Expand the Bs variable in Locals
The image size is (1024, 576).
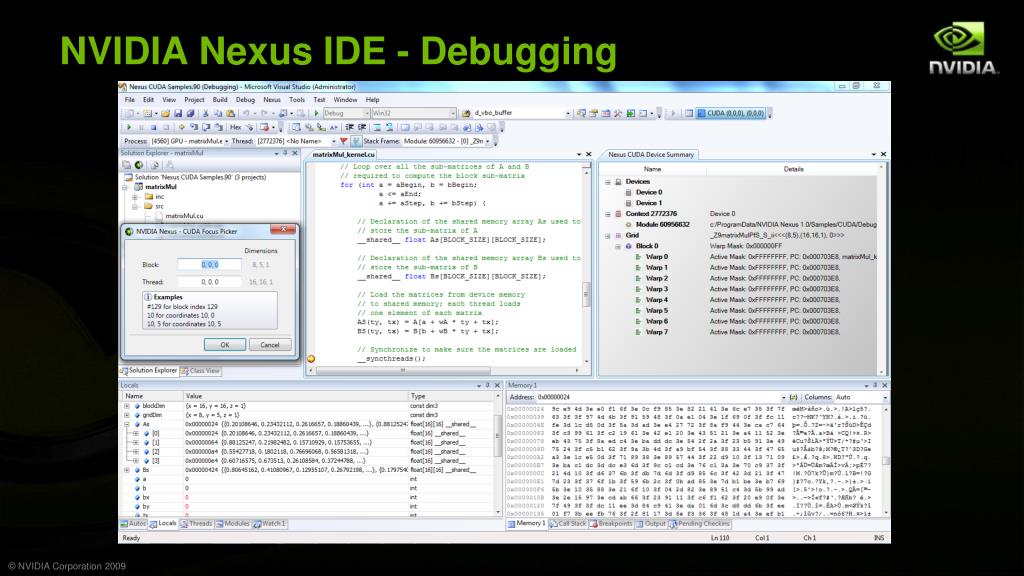[x=127, y=470]
